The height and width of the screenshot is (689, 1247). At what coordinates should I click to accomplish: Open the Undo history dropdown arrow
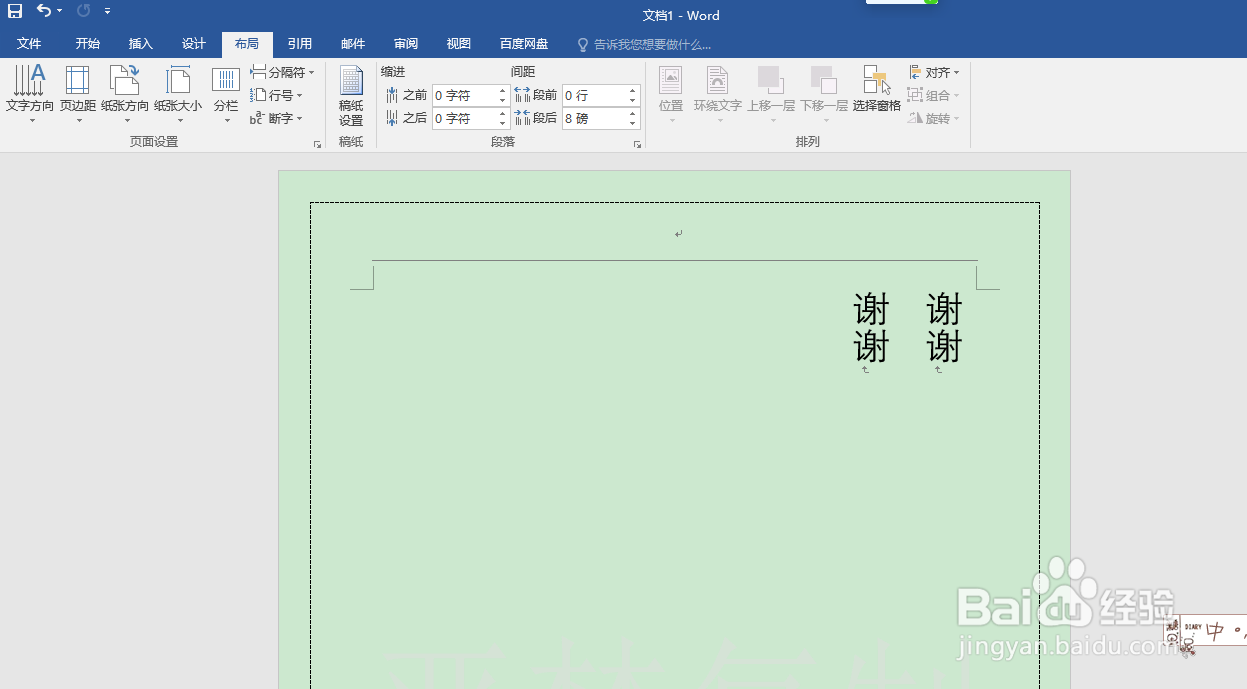pyautogui.click(x=60, y=11)
